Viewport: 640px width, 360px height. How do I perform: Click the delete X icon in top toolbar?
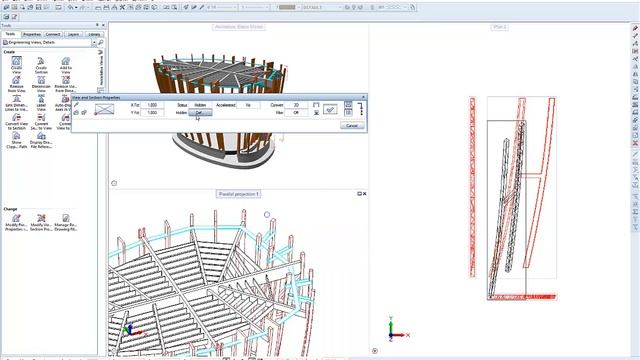pyautogui.click(x=122, y=7)
